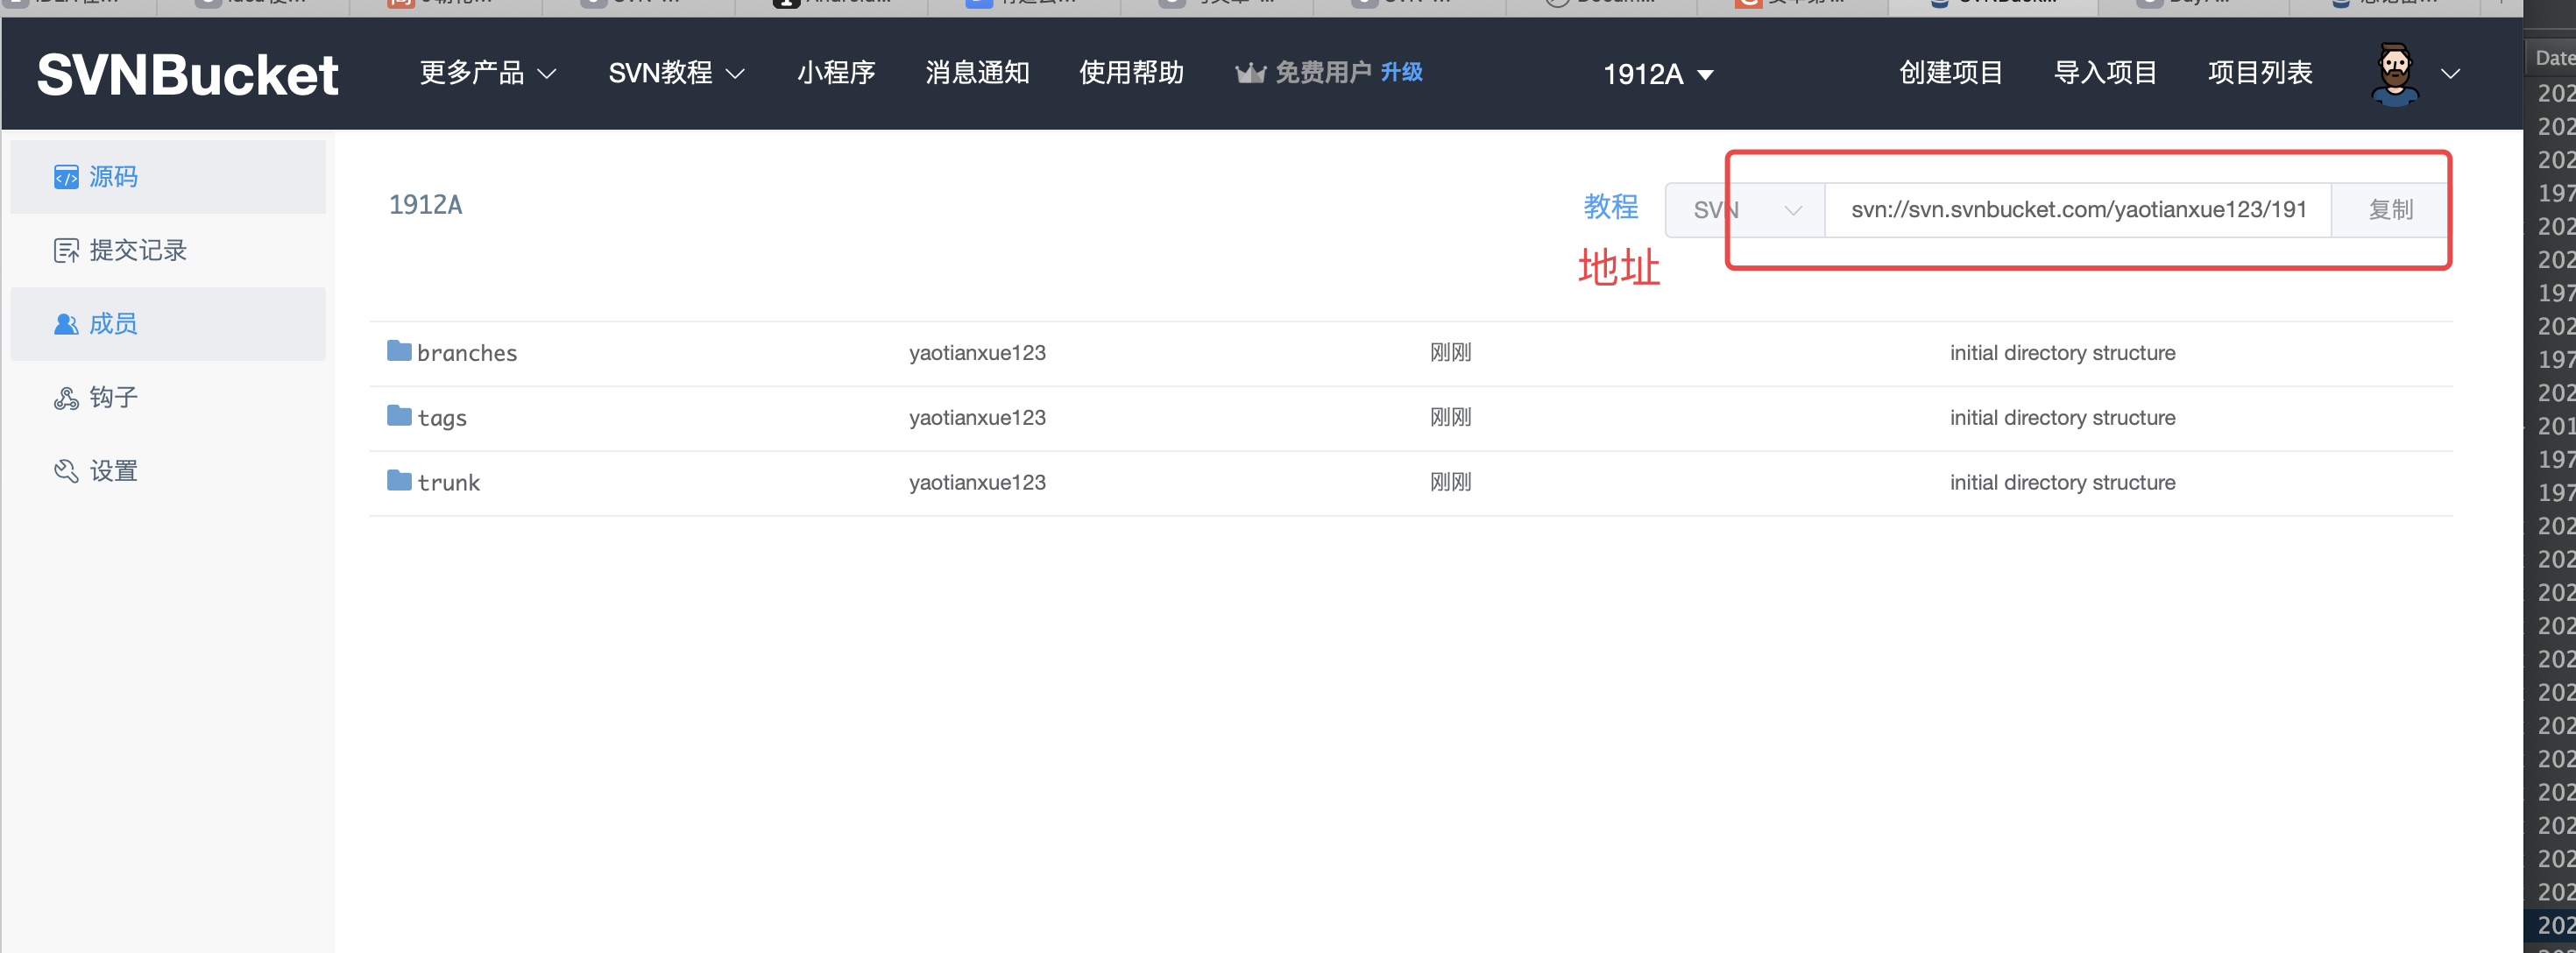The width and height of the screenshot is (2576, 953).
Task: Click the crown icon next to 免费用户
Action: (1251, 72)
